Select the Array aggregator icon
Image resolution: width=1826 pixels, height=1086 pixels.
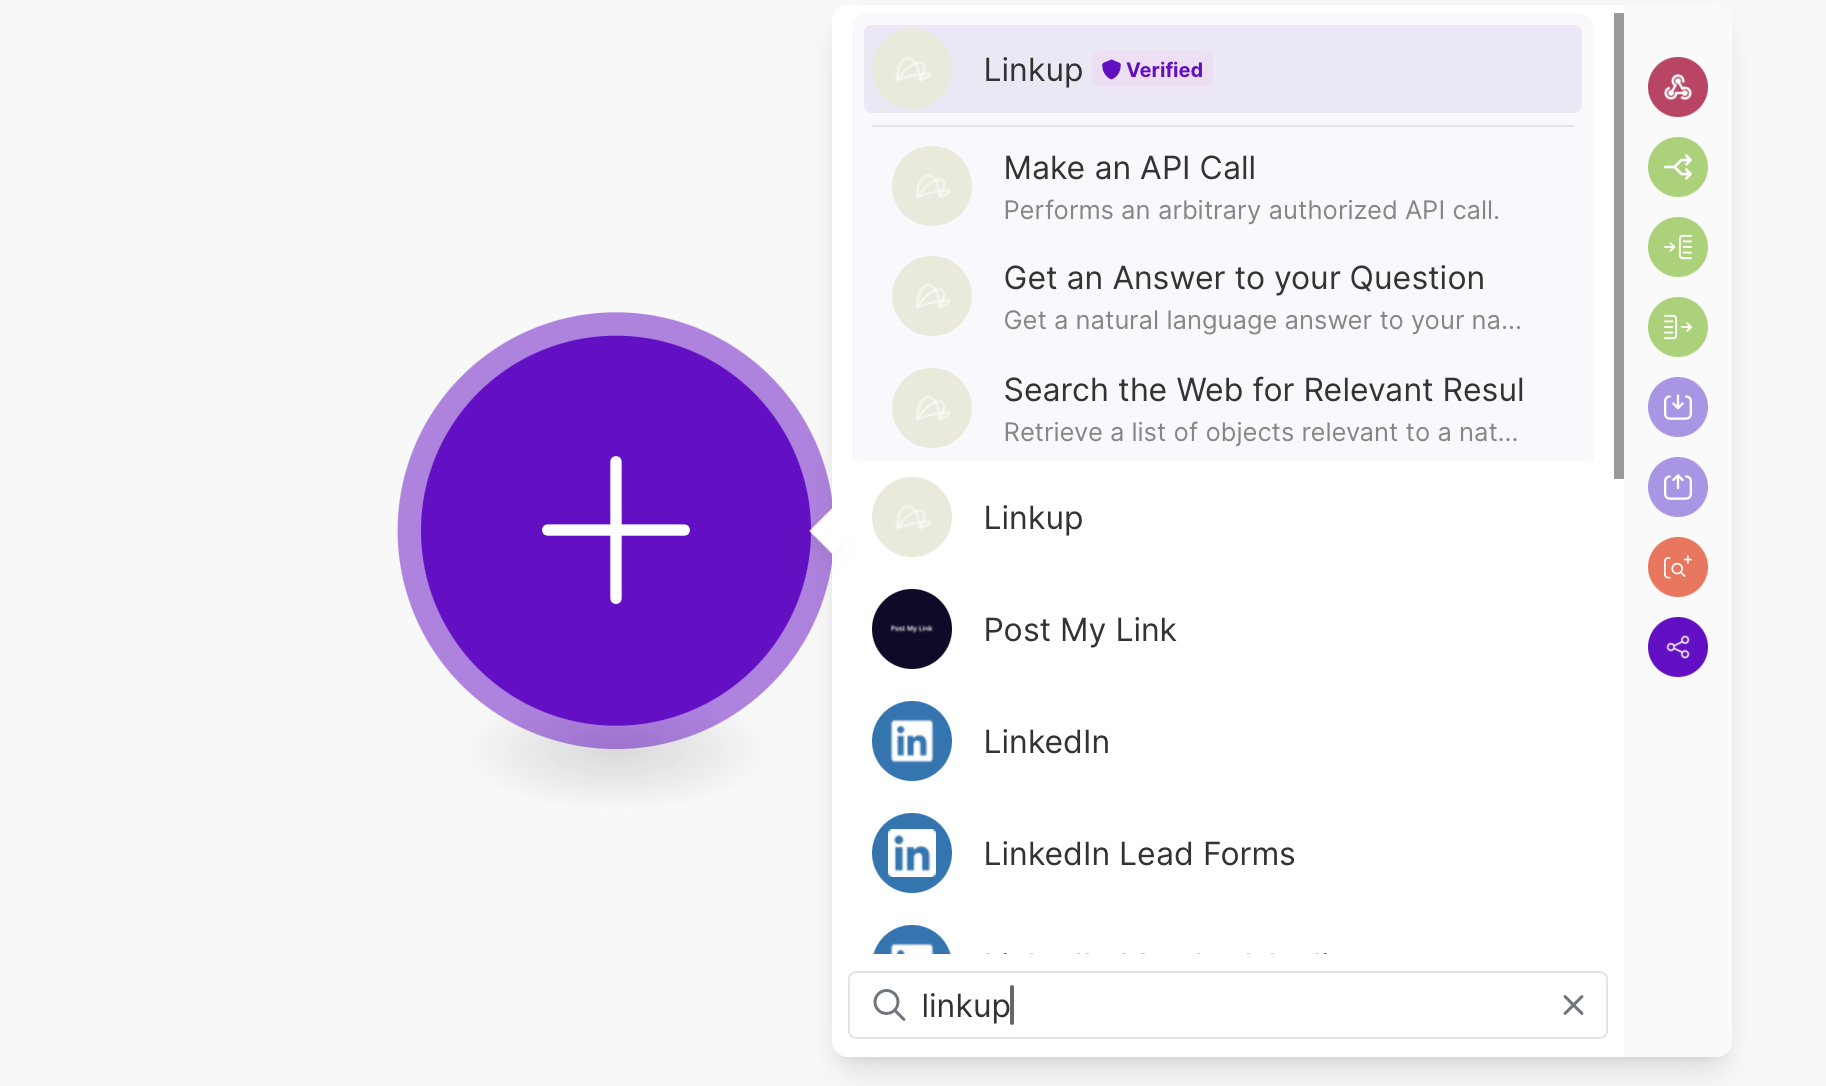click(x=1677, y=247)
